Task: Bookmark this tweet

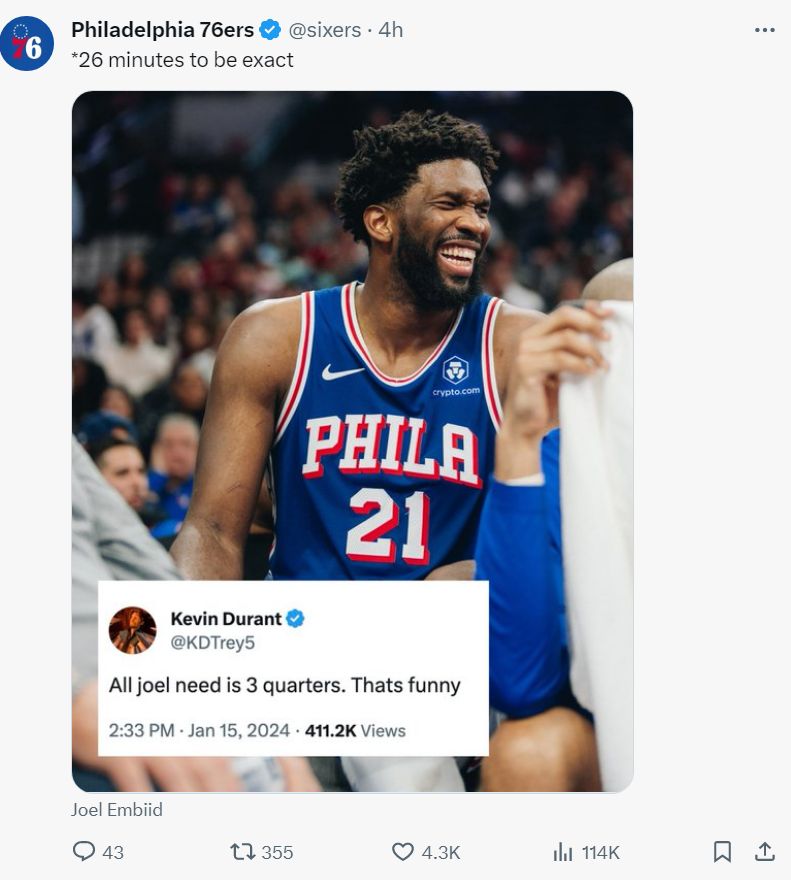Action: (x=722, y=852)
